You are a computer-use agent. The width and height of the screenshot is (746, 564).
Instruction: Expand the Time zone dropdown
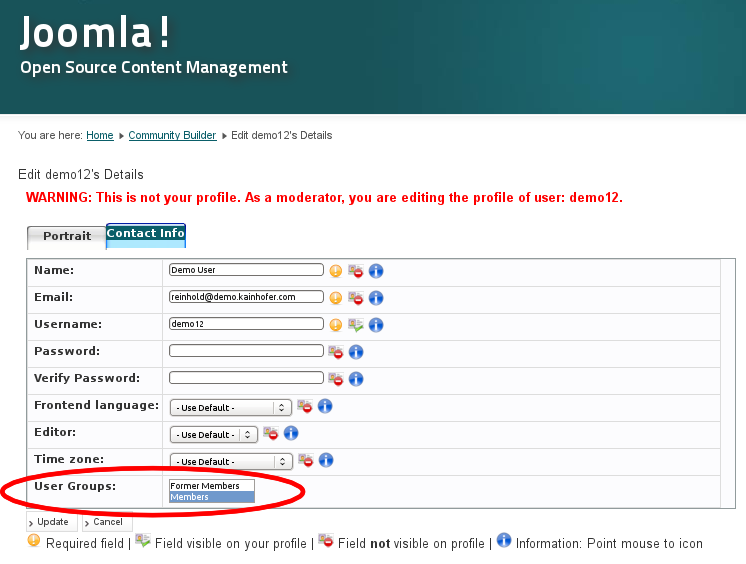(230, 462)
